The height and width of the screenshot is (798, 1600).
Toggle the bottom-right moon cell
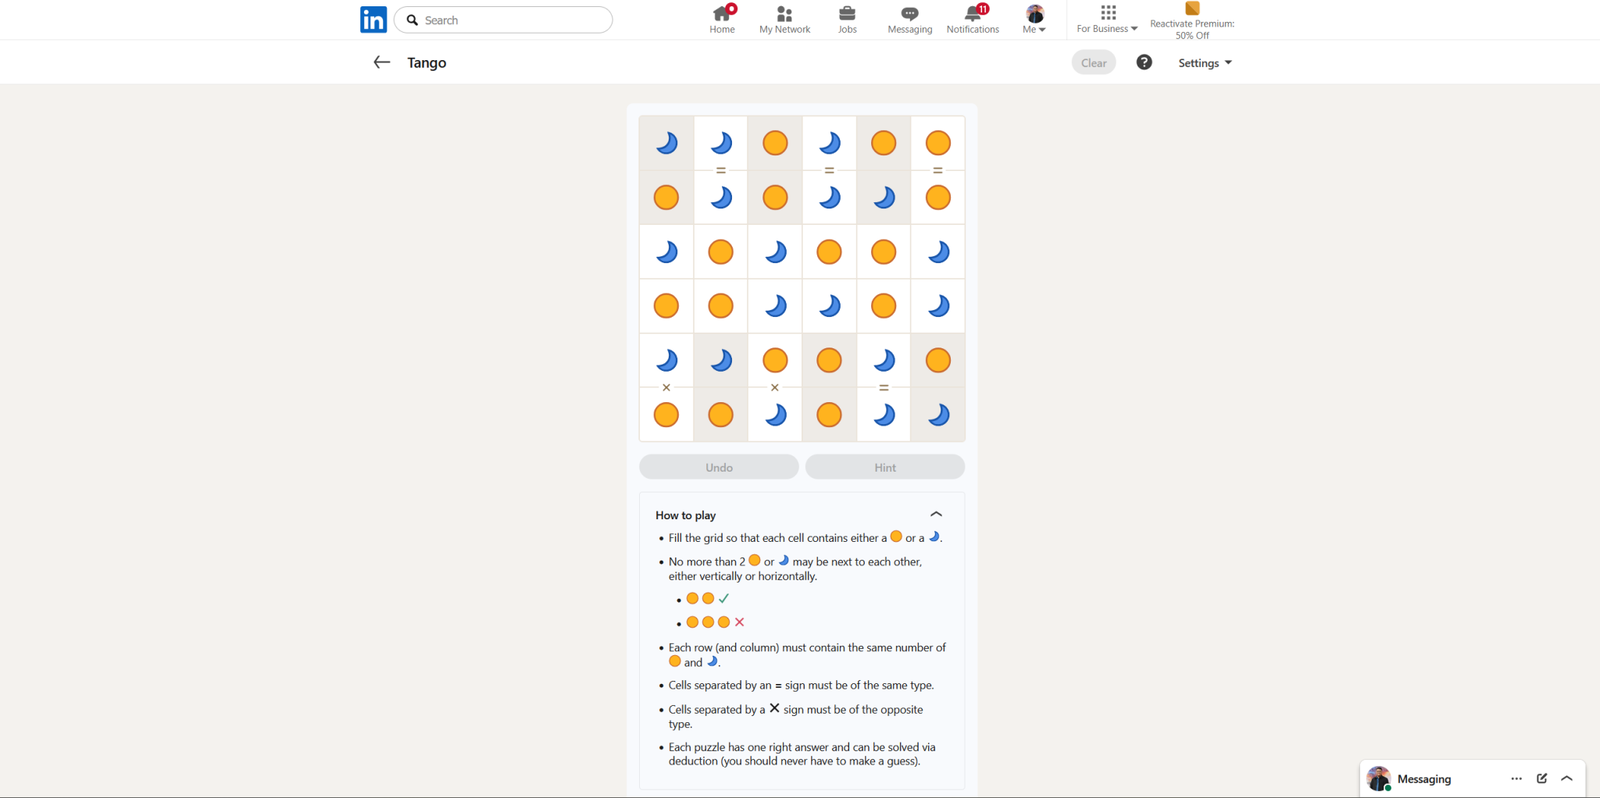[938, 415]
